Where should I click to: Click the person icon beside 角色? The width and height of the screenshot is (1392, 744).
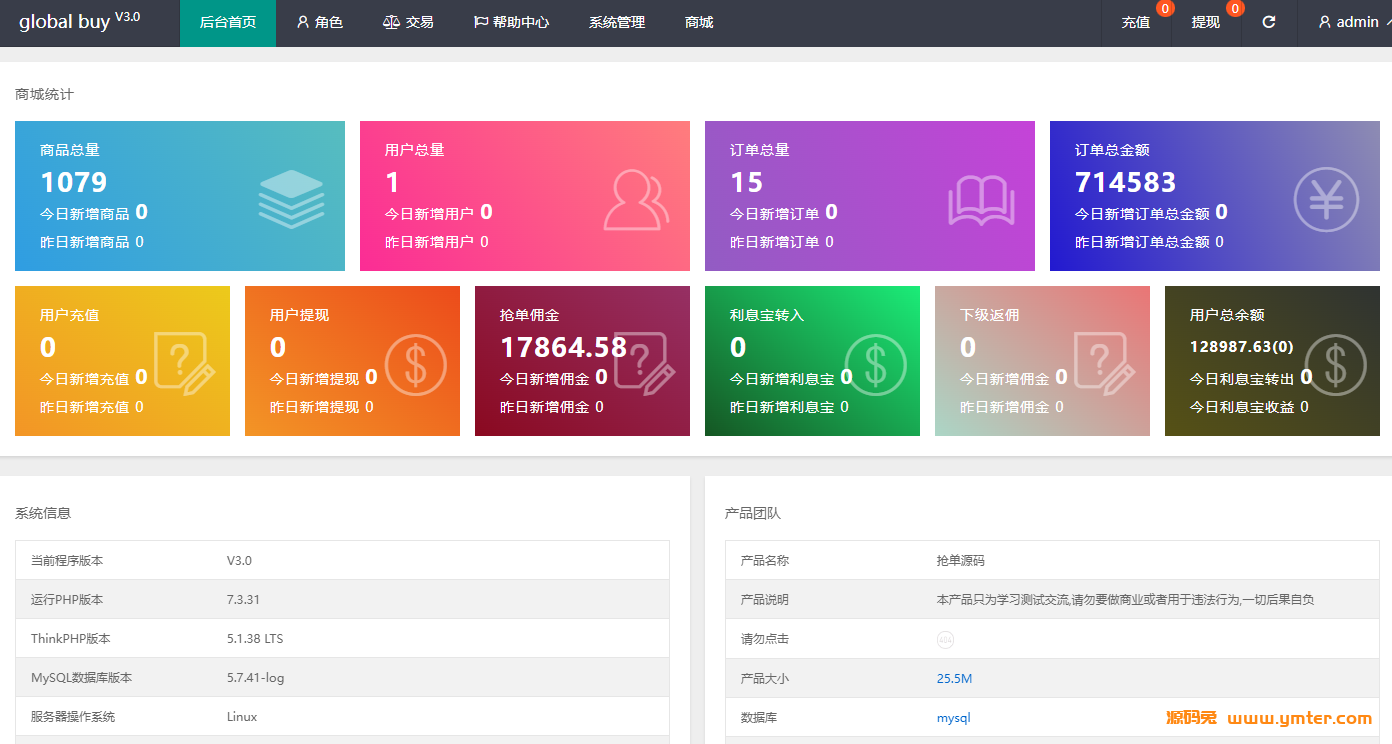click(303, 22)
